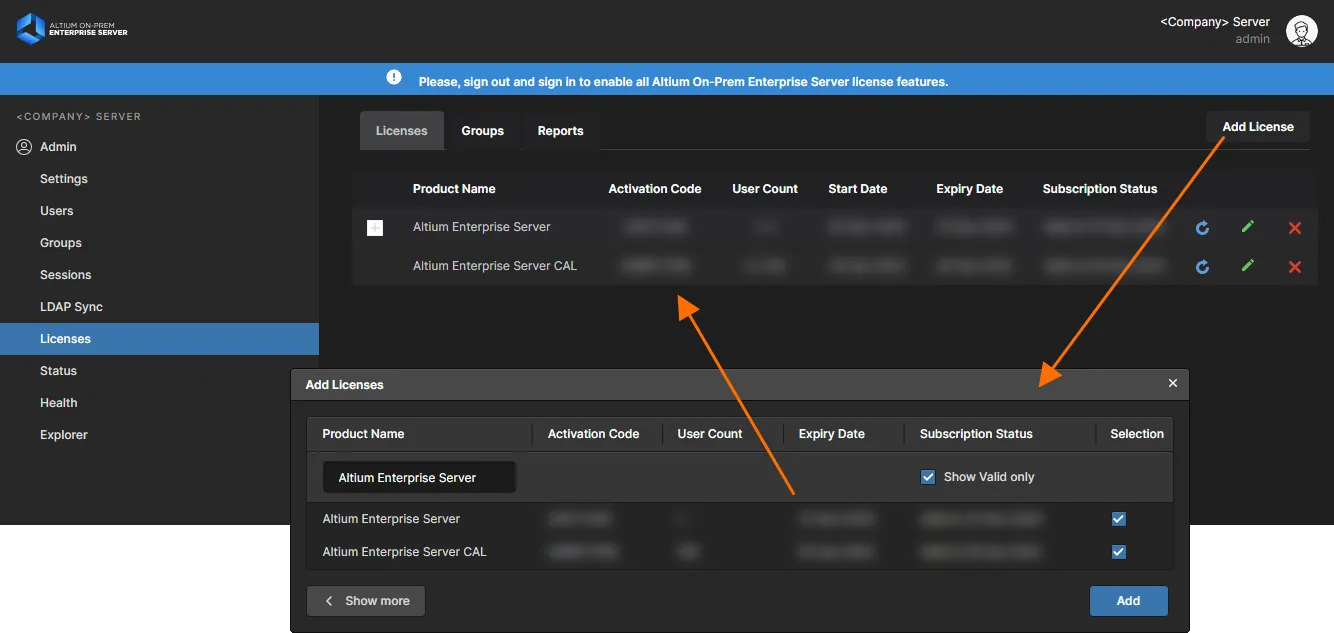Open Settings in the Admin sidebar
Viewport: 1334px width, 633px height.
(64, 179)
